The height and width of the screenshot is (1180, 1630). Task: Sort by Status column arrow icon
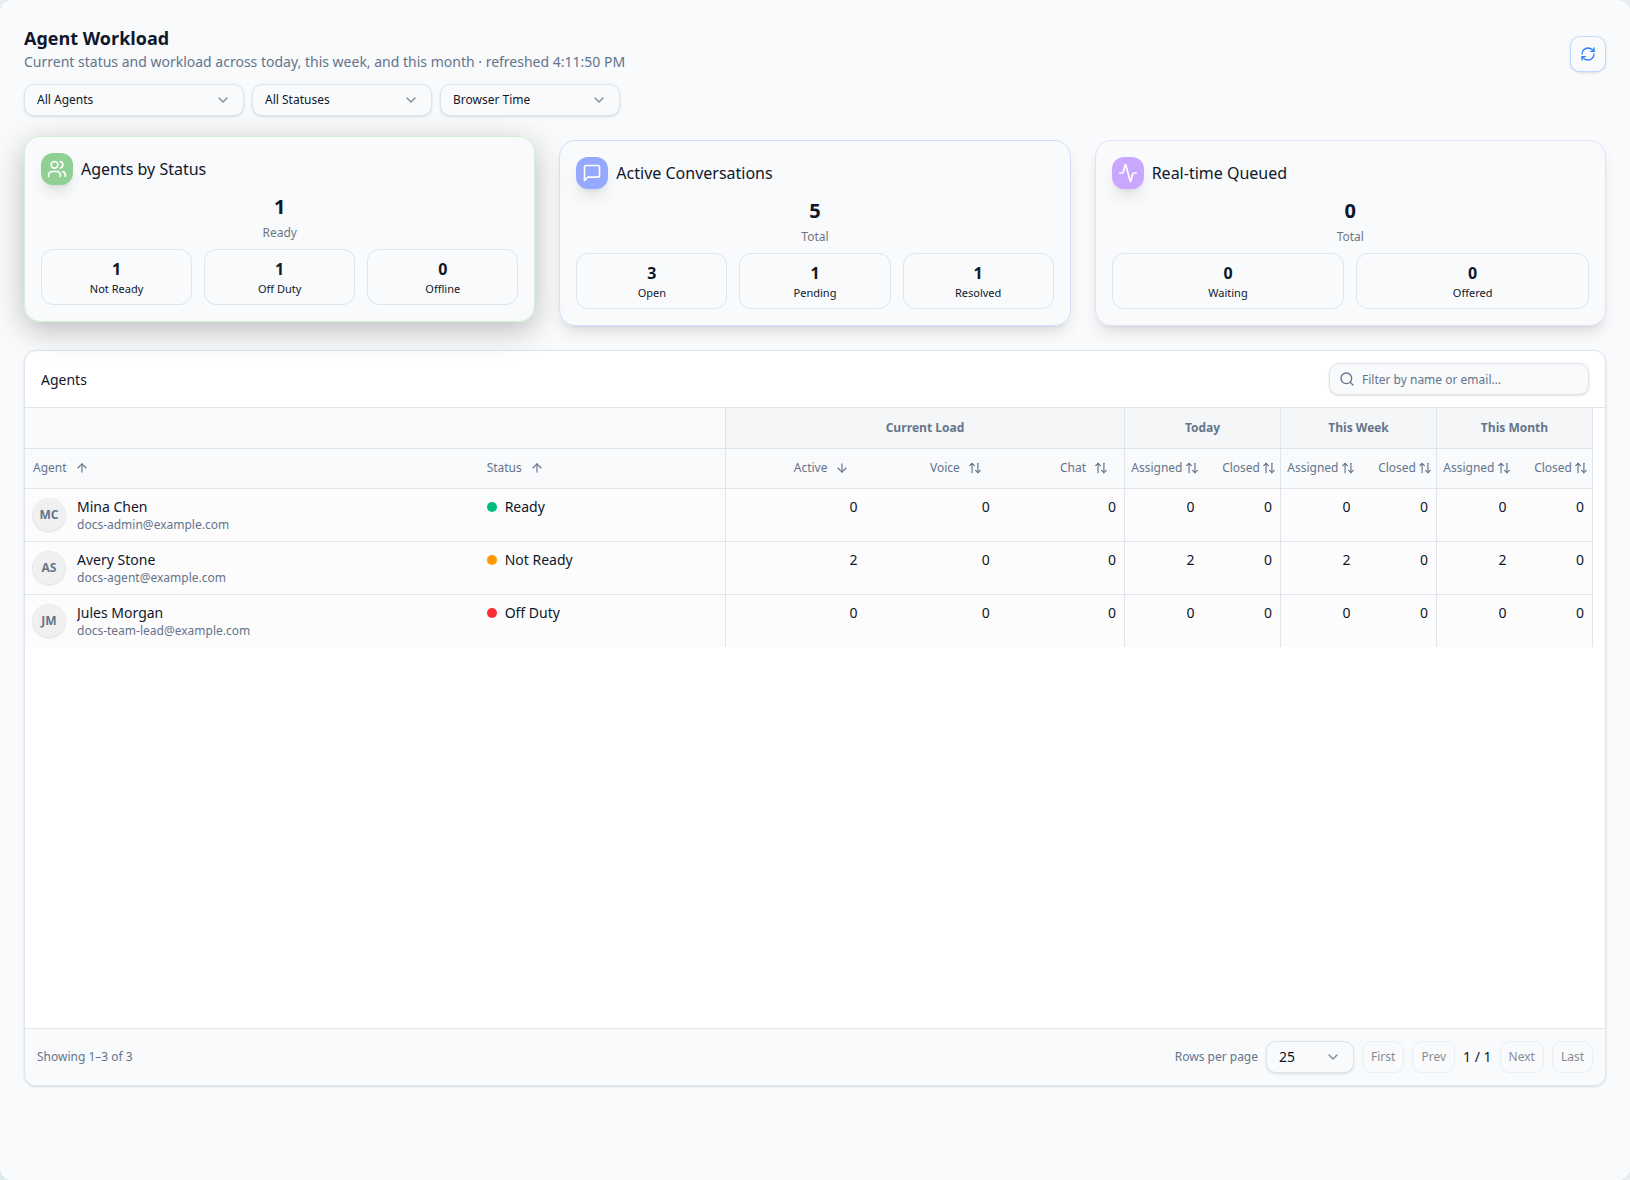pos(537,468)
